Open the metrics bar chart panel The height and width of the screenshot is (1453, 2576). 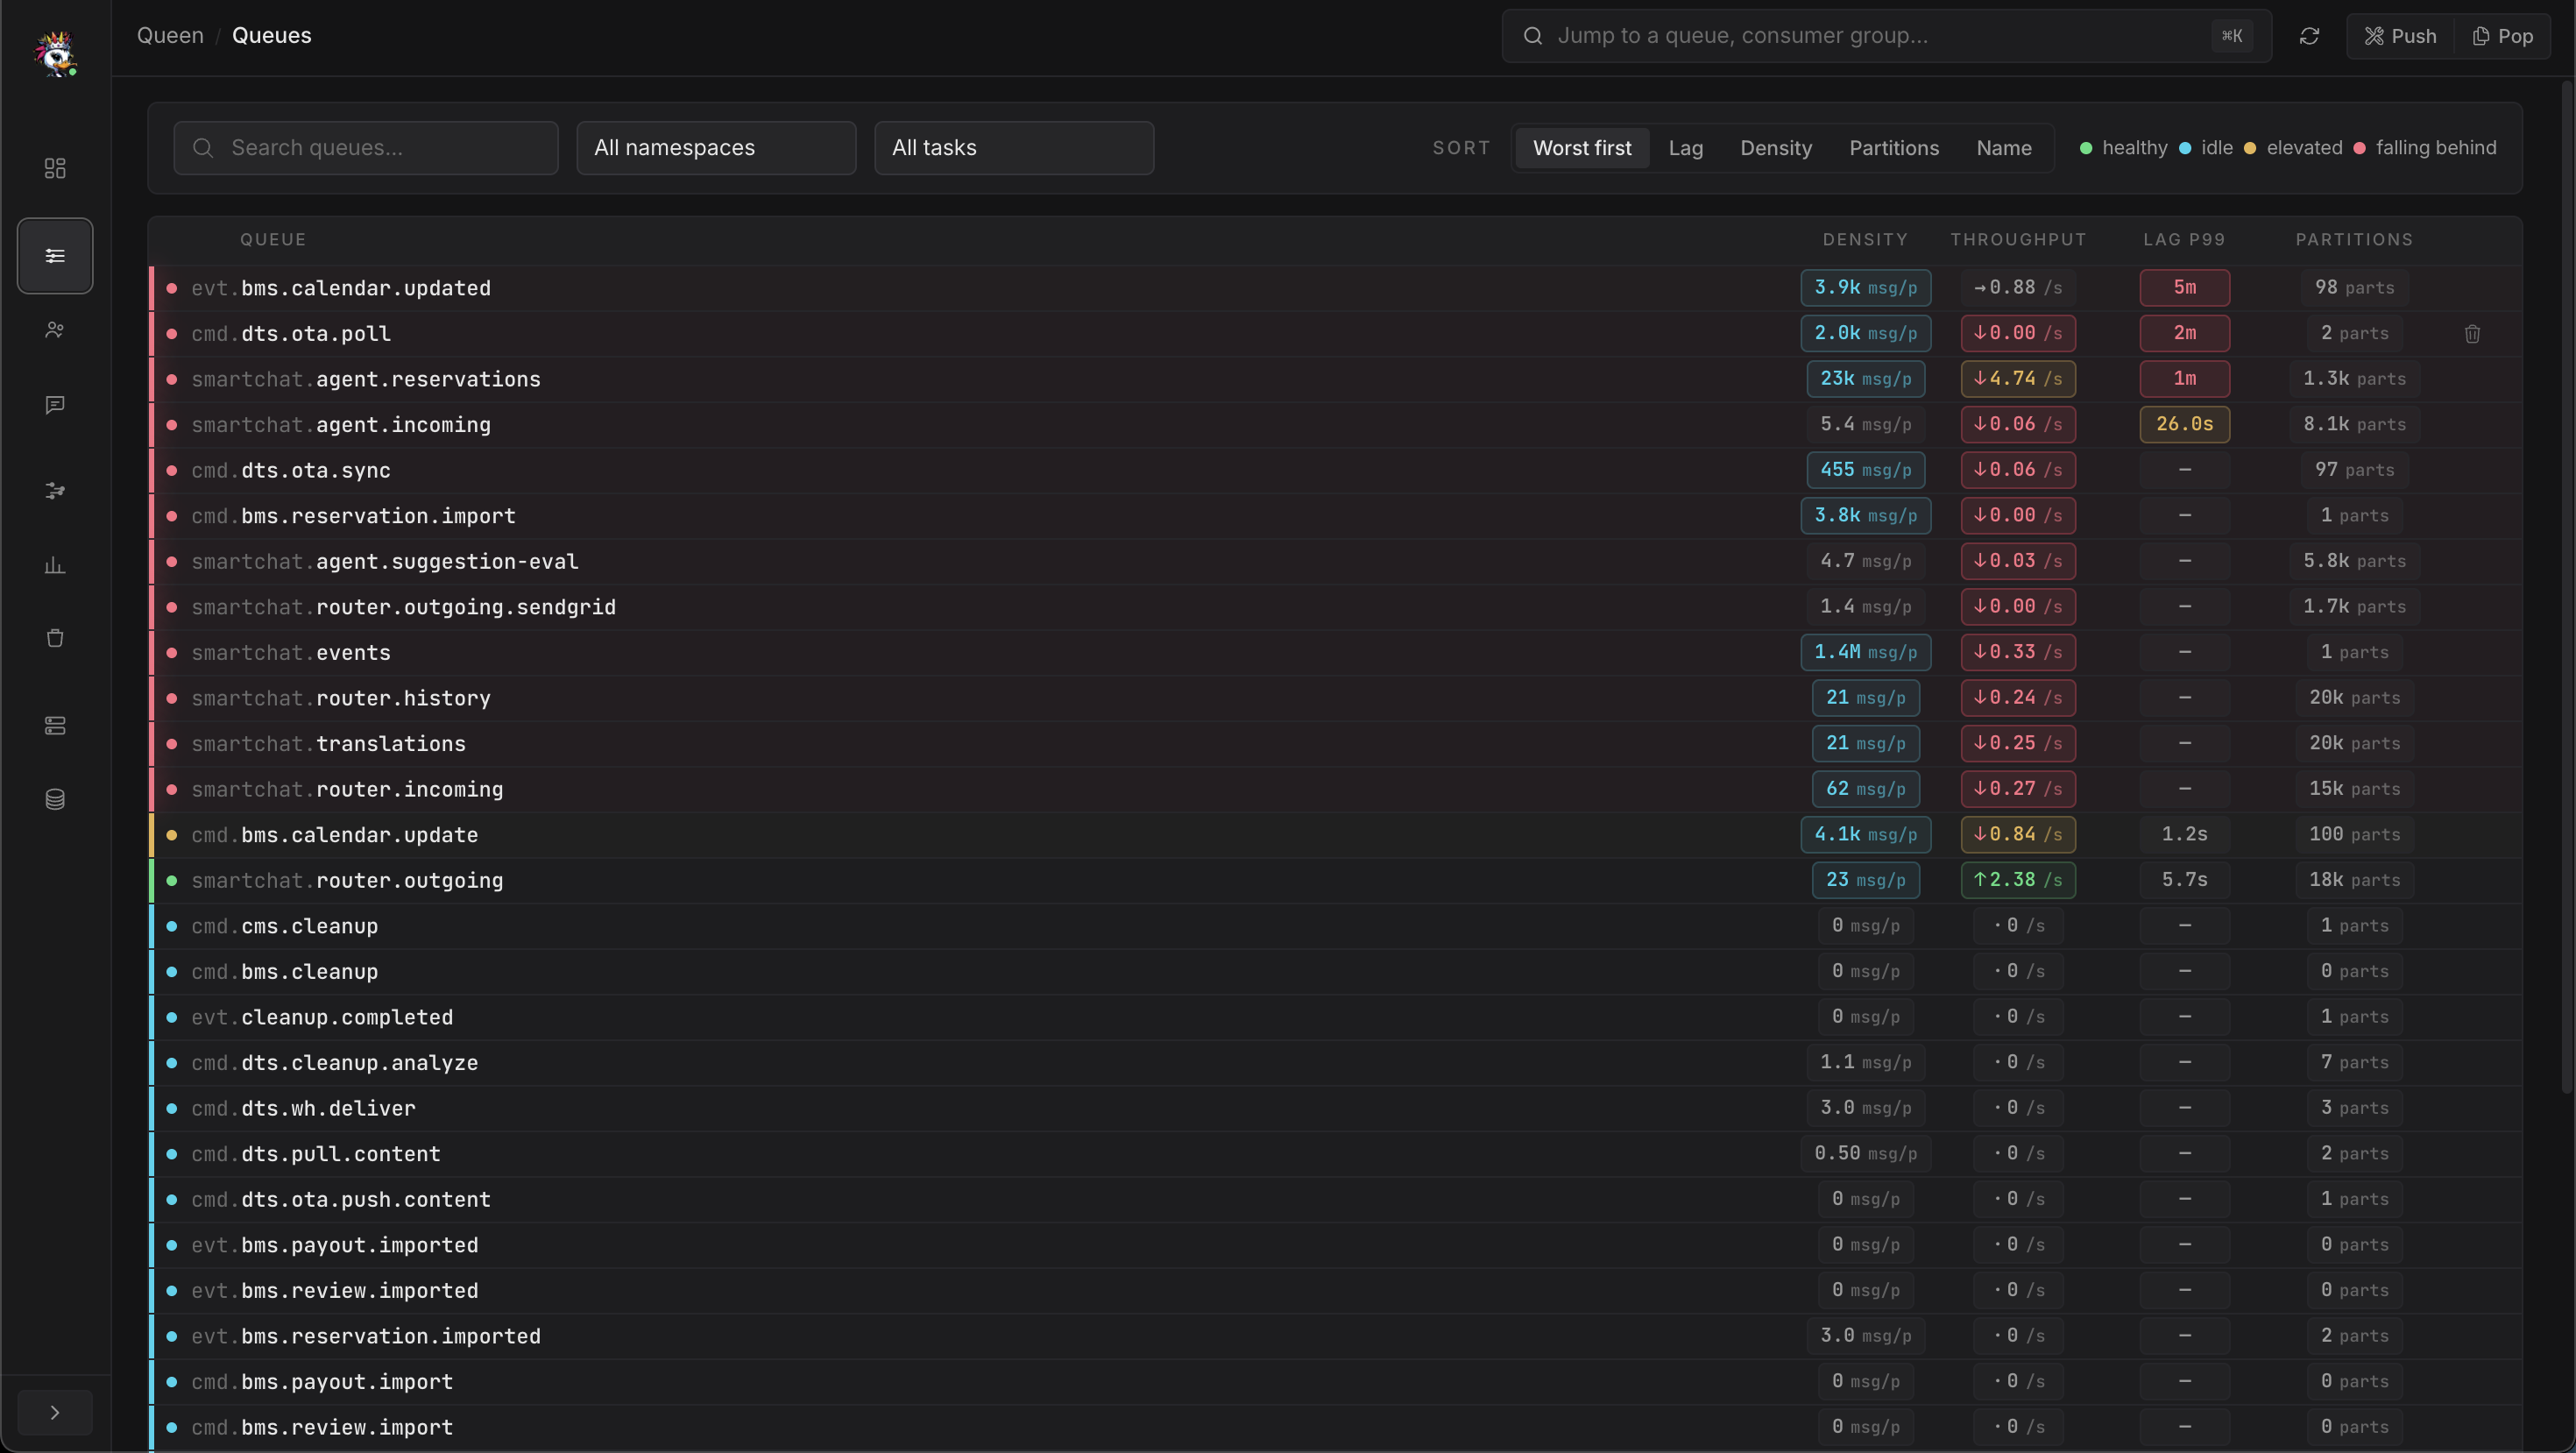[x=55, y=564]
